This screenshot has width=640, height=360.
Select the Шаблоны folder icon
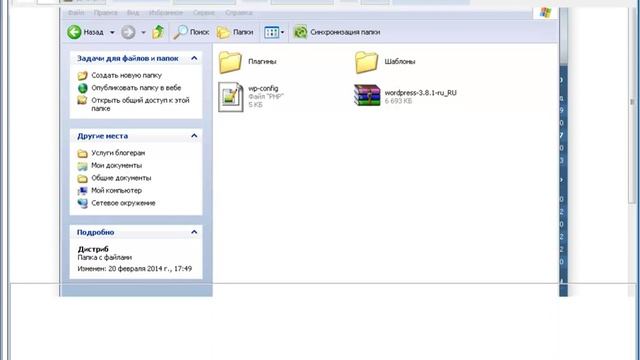point(366,62)
